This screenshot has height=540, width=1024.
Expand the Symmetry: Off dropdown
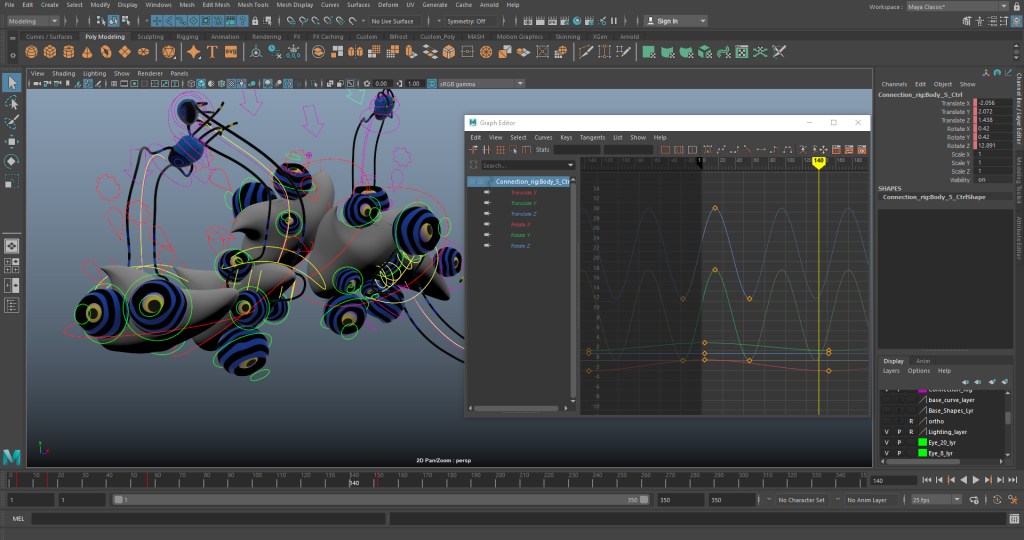tap(468, 21)
